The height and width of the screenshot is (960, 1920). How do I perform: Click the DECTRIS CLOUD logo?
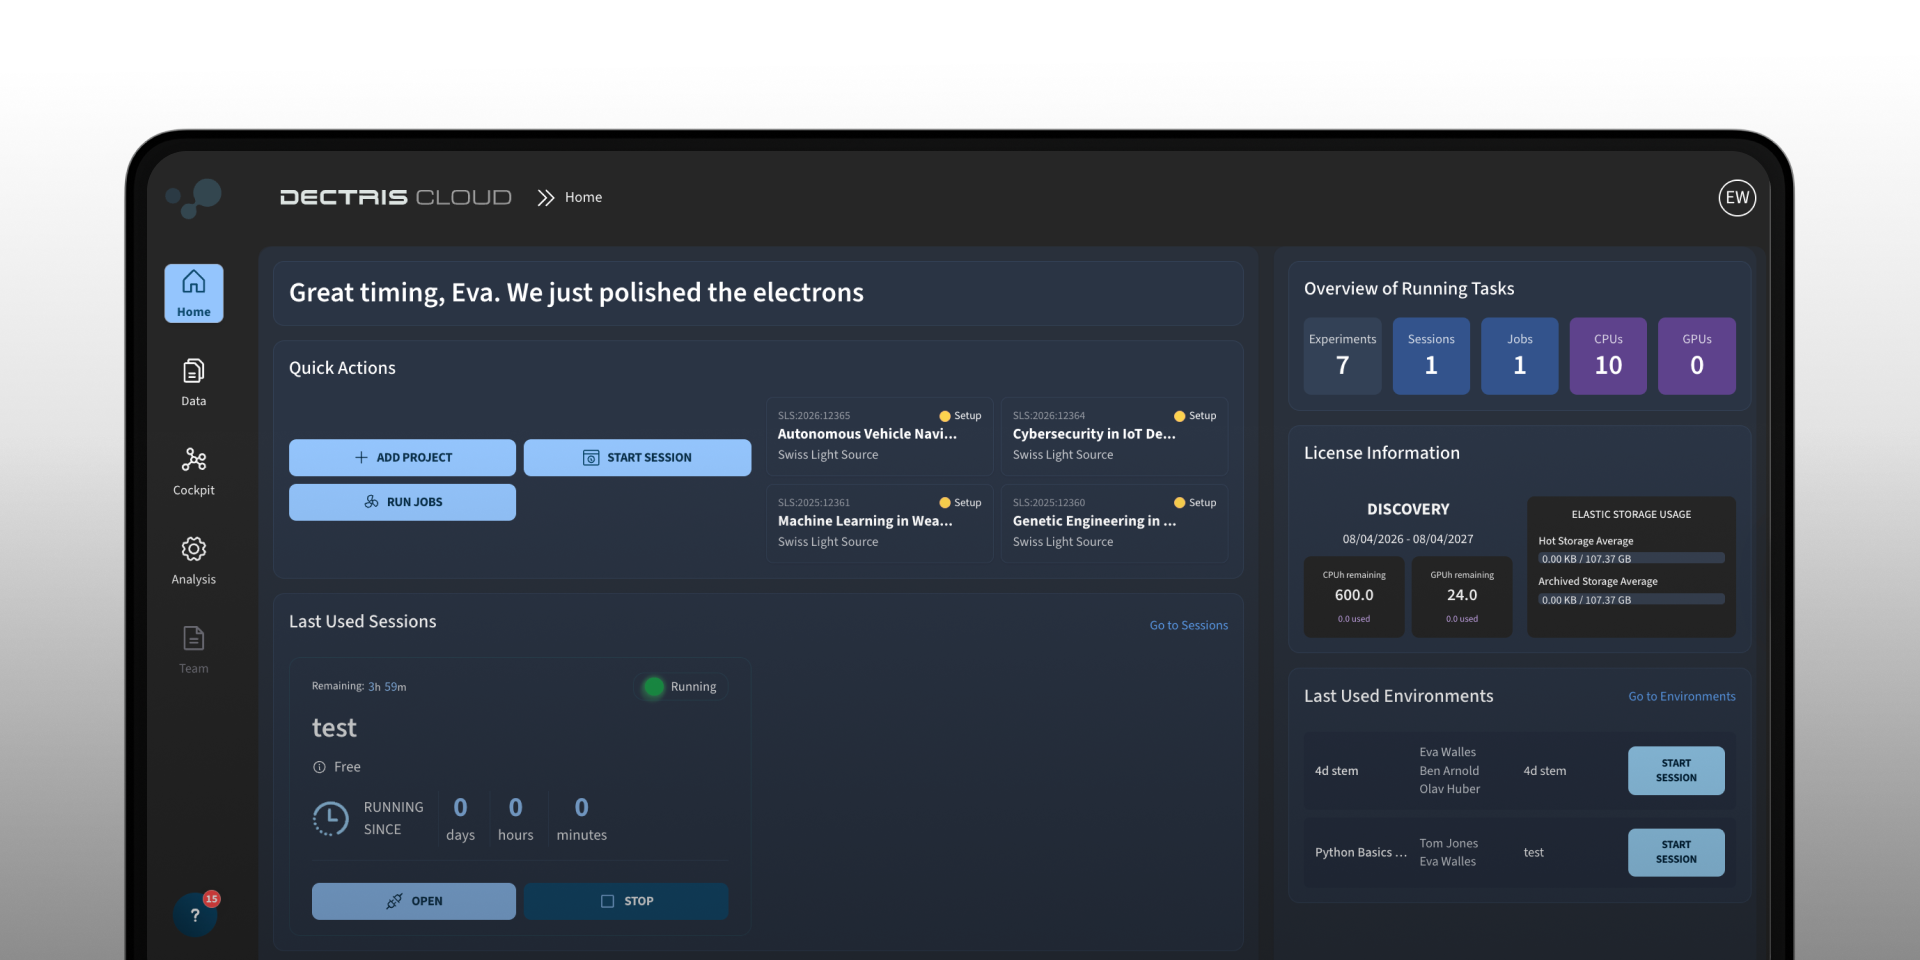tap(395, 198)
